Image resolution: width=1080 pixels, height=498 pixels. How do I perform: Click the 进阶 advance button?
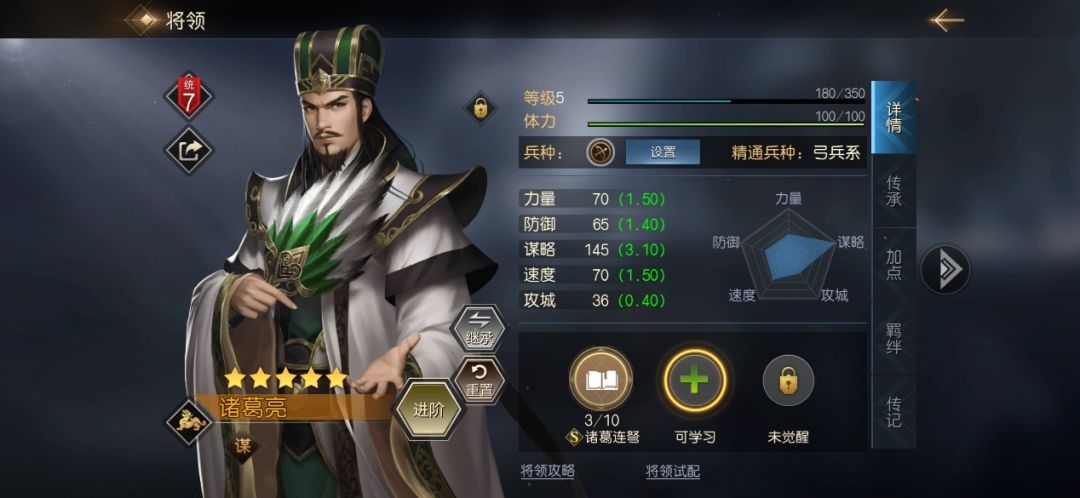tap(428, 409)
